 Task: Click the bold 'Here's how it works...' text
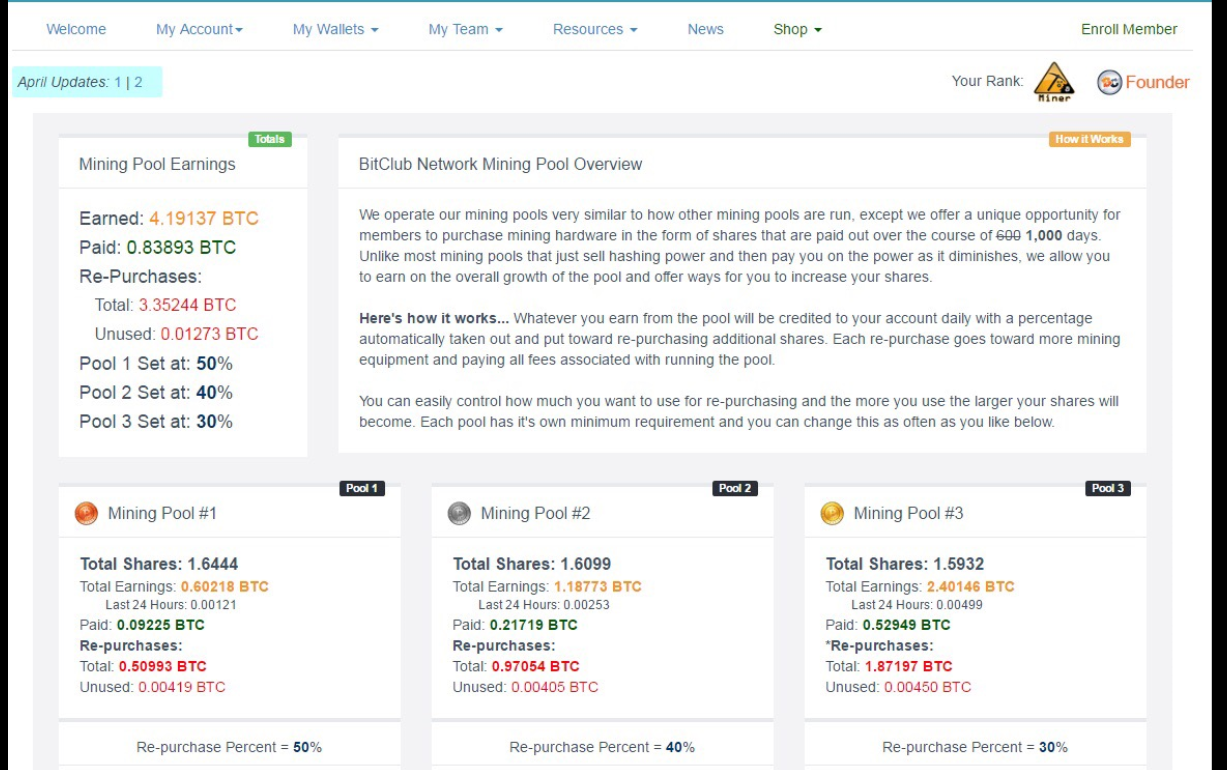click(434, 318)
